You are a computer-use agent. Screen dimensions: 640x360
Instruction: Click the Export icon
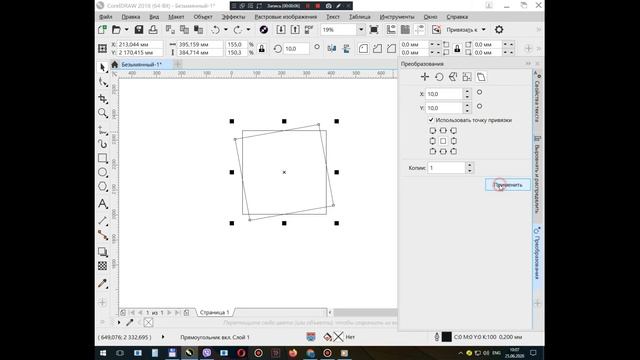[x=295, y=29]
